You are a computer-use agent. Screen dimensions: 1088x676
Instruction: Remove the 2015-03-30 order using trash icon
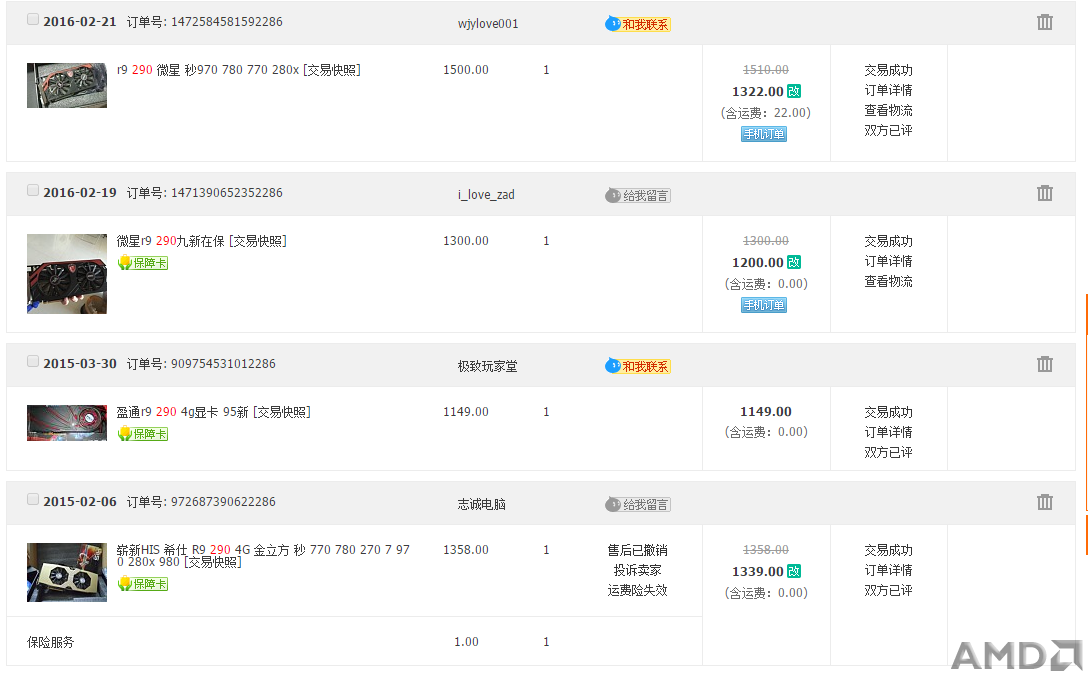1045,364
